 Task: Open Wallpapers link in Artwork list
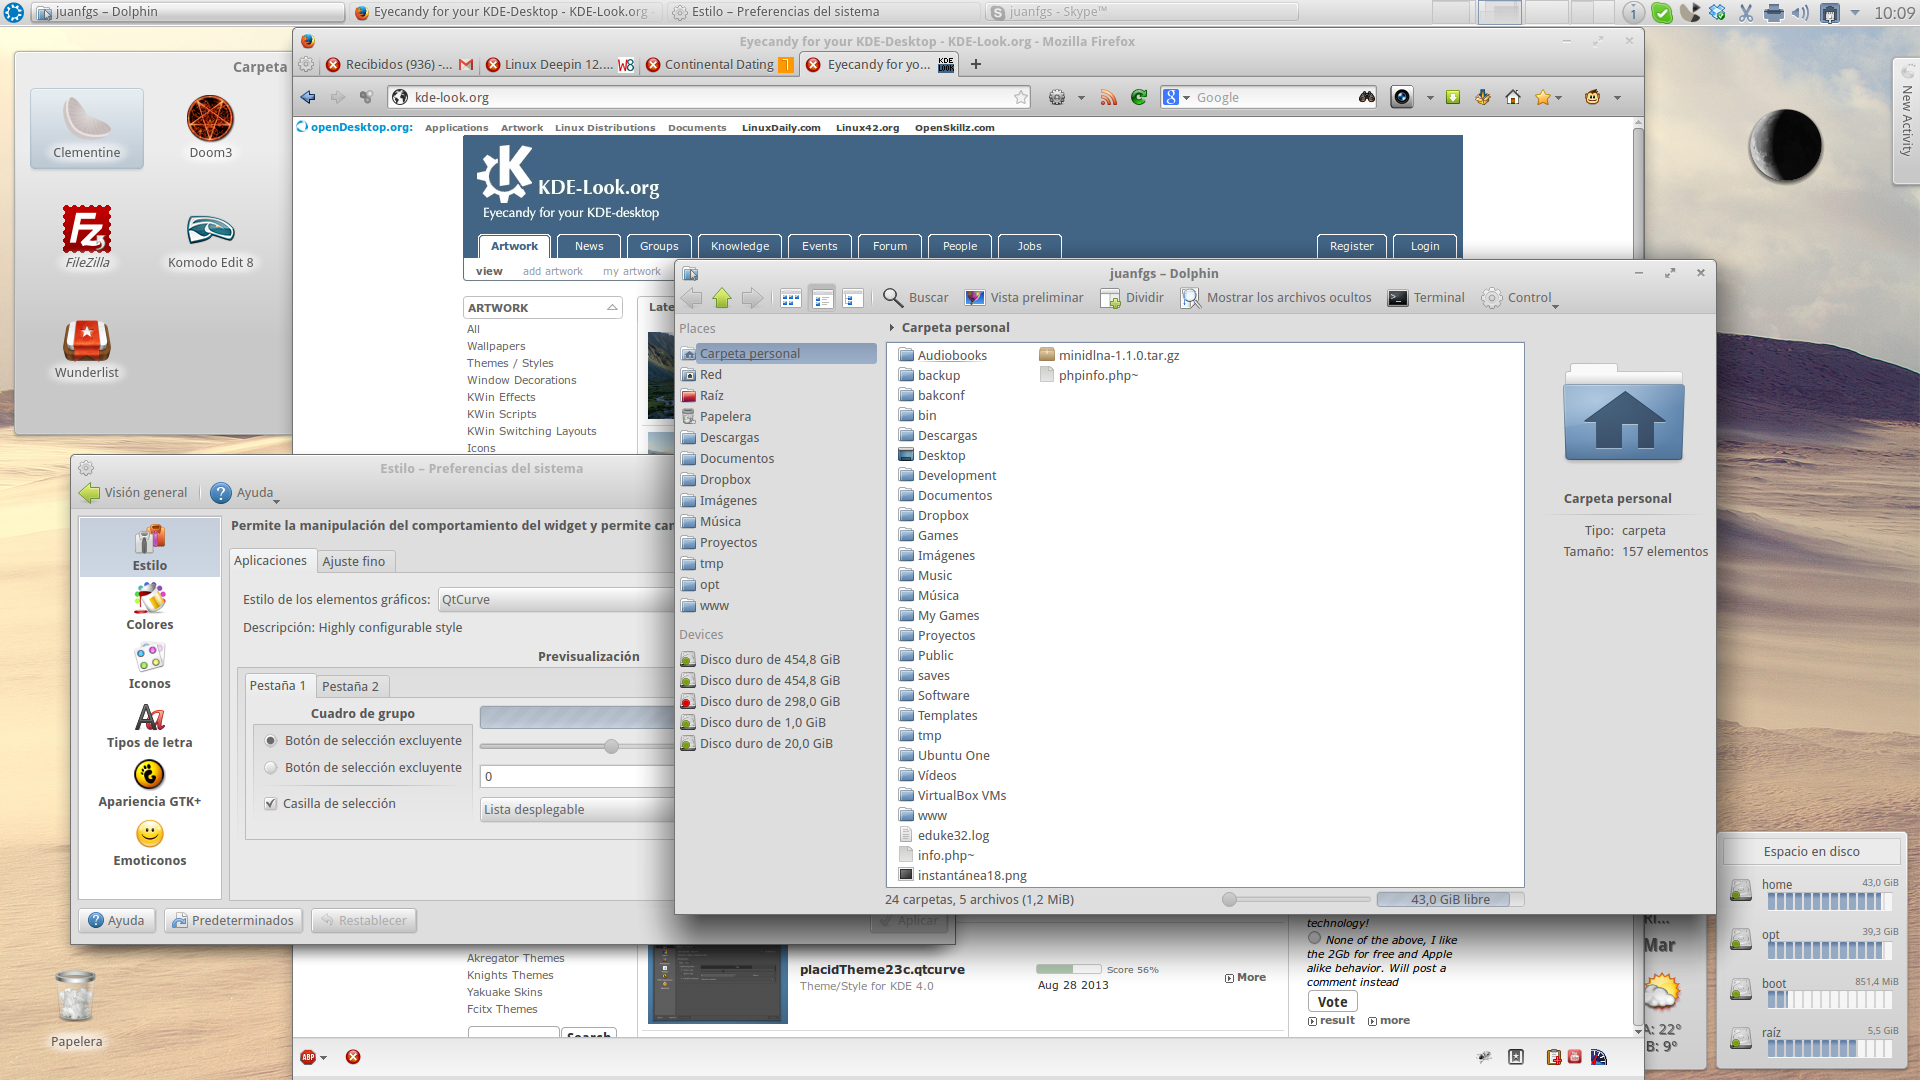tap(496, 347)
